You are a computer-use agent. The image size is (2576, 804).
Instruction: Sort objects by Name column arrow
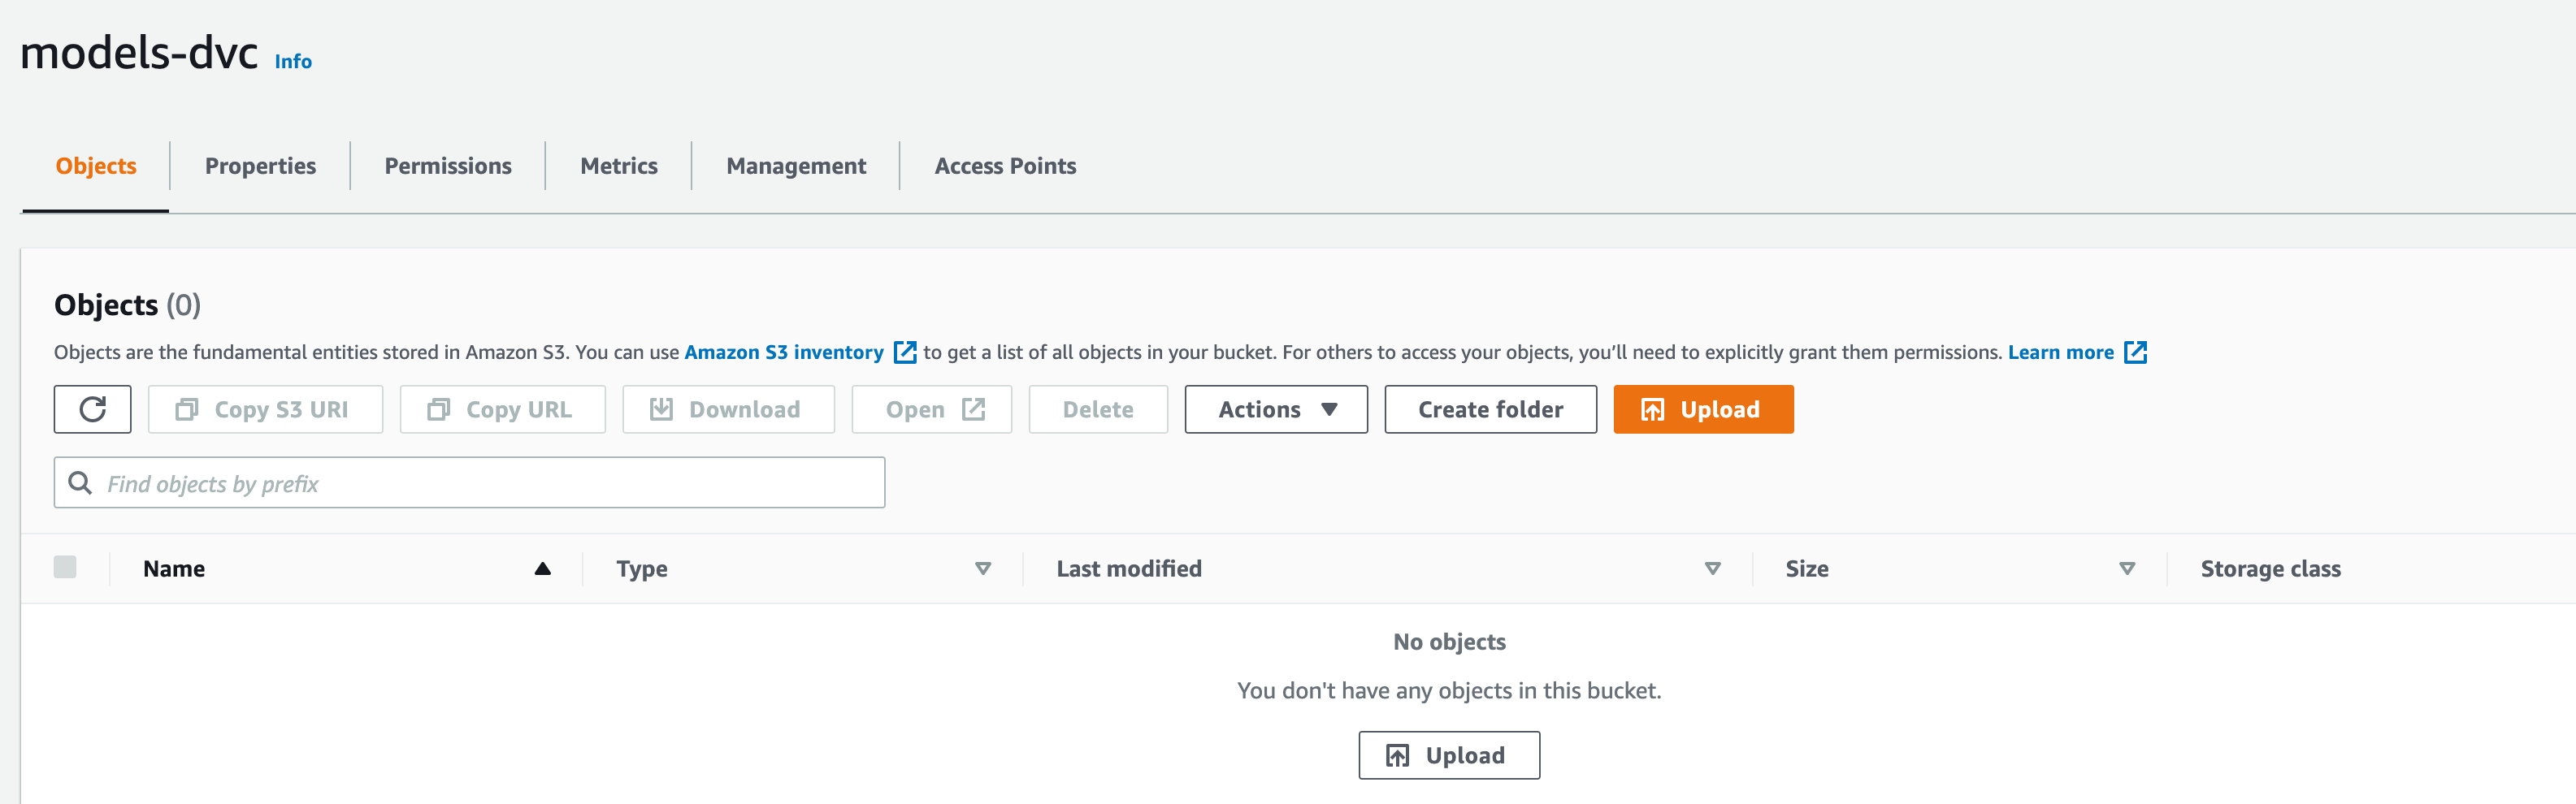[x=542, y=568]
